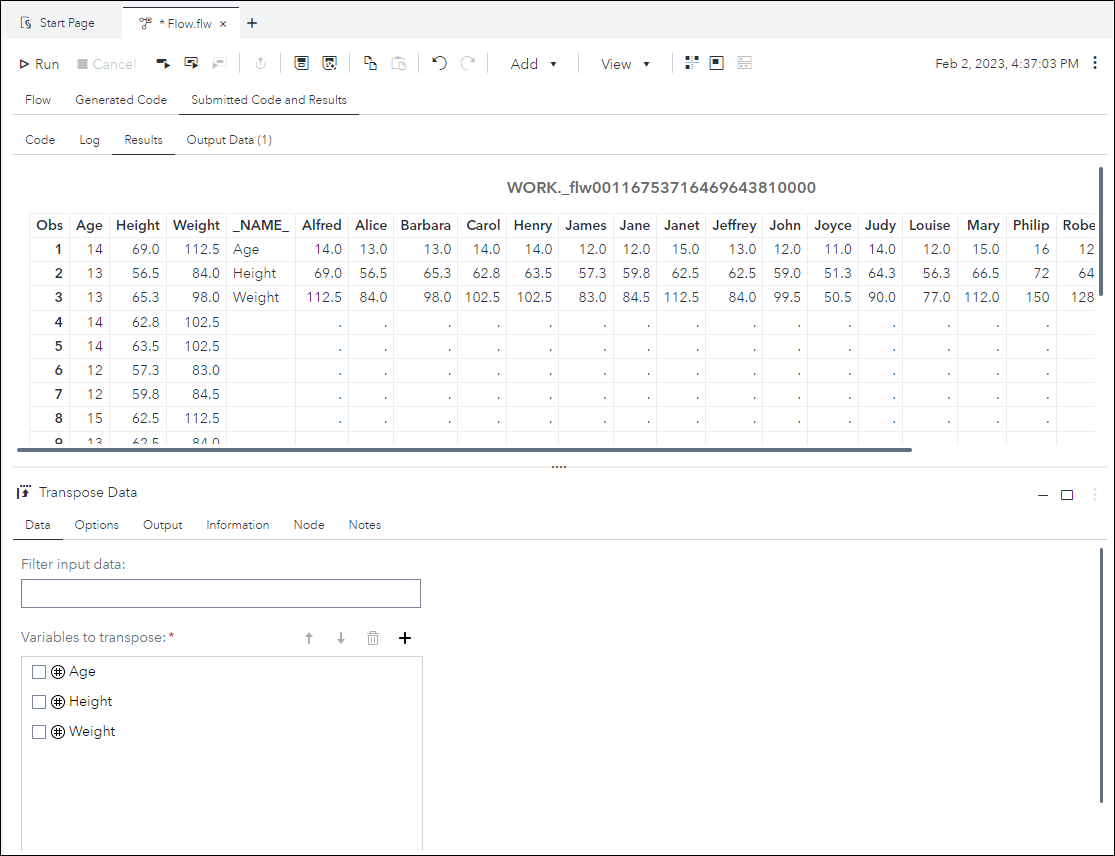This screenshot has height=856, width=1115.
Task: Expand the View dropdown menu
Action: [x=625, y=64]
